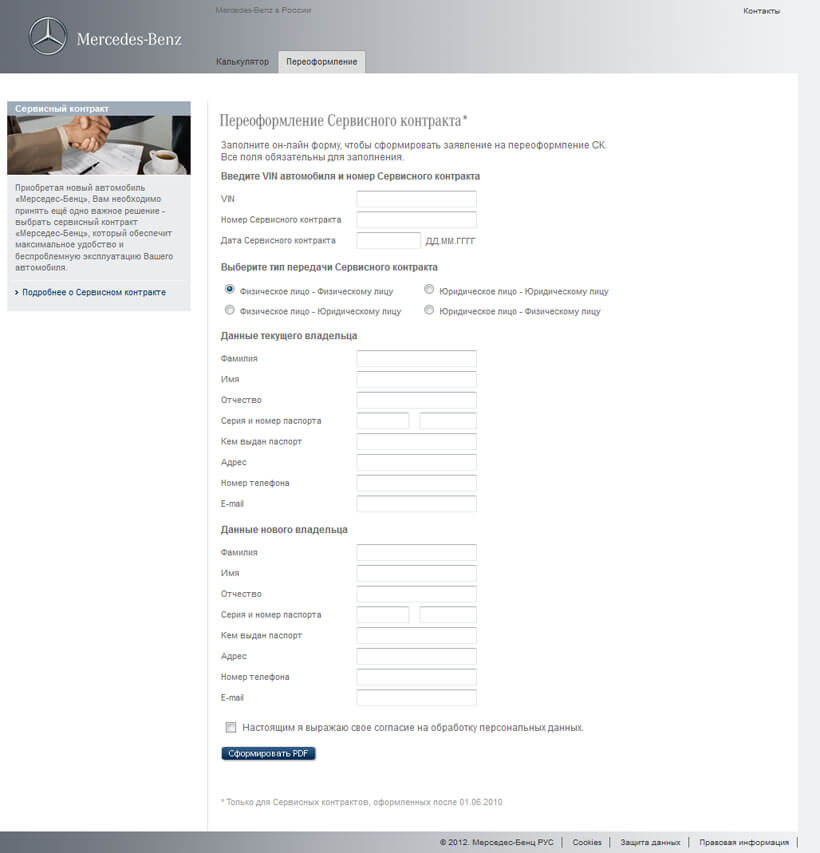
Task: Click new owner's Отчество field
Action: pos(416,594)
